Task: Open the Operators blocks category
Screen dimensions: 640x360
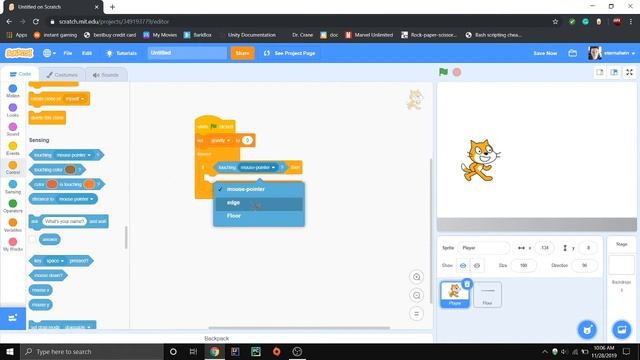Action: 13,206
